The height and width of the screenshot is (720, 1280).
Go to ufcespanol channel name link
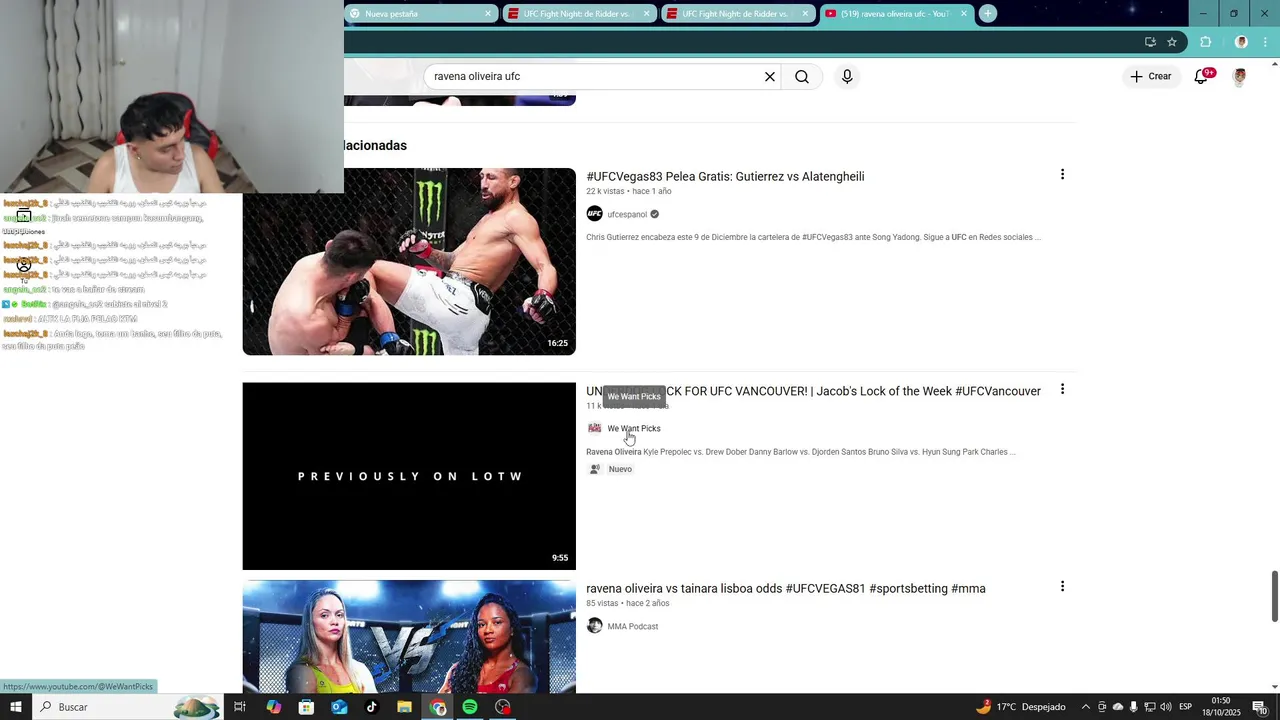627,215
